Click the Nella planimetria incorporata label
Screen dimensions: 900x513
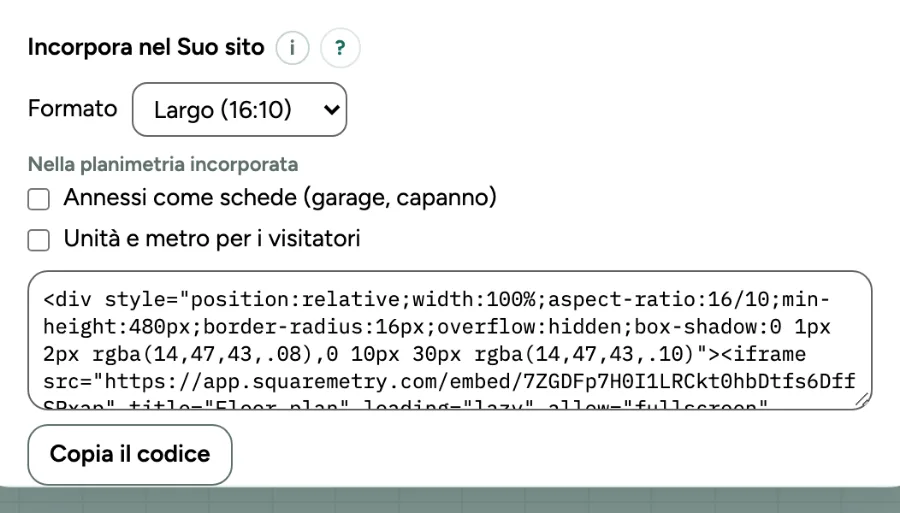pos(163,165)
